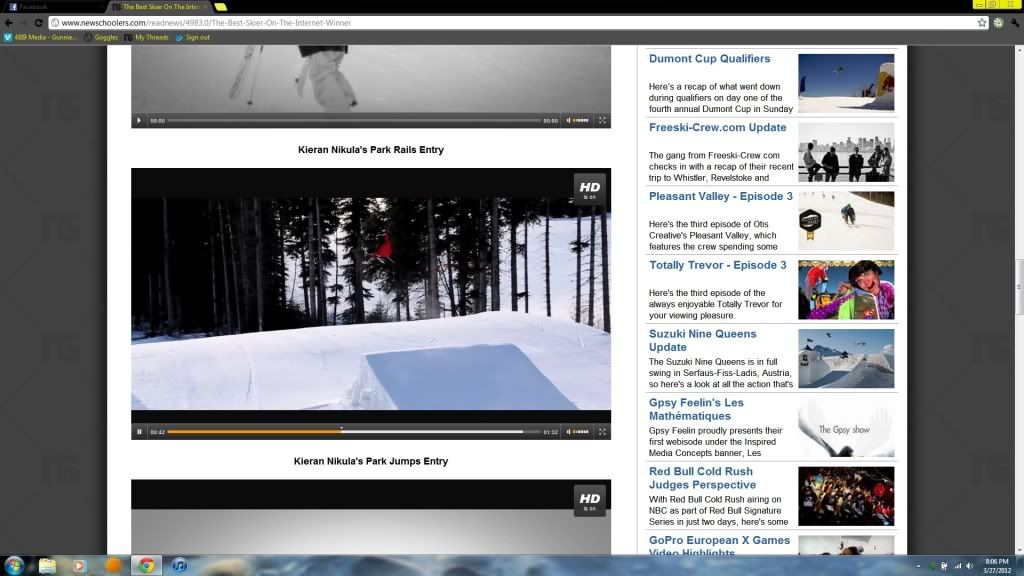
Task: Click the address bar URL field
Action: pos(500,22)
